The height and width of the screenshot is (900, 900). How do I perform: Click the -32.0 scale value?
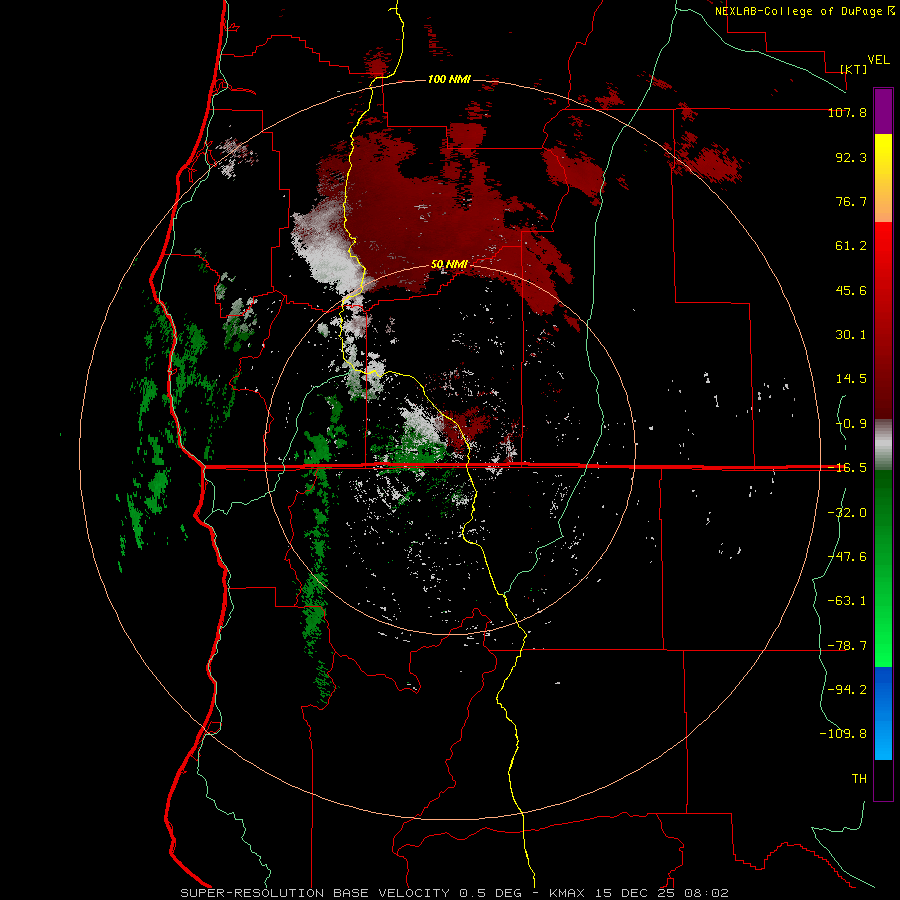pyautogui.click(x=847, y=513)
